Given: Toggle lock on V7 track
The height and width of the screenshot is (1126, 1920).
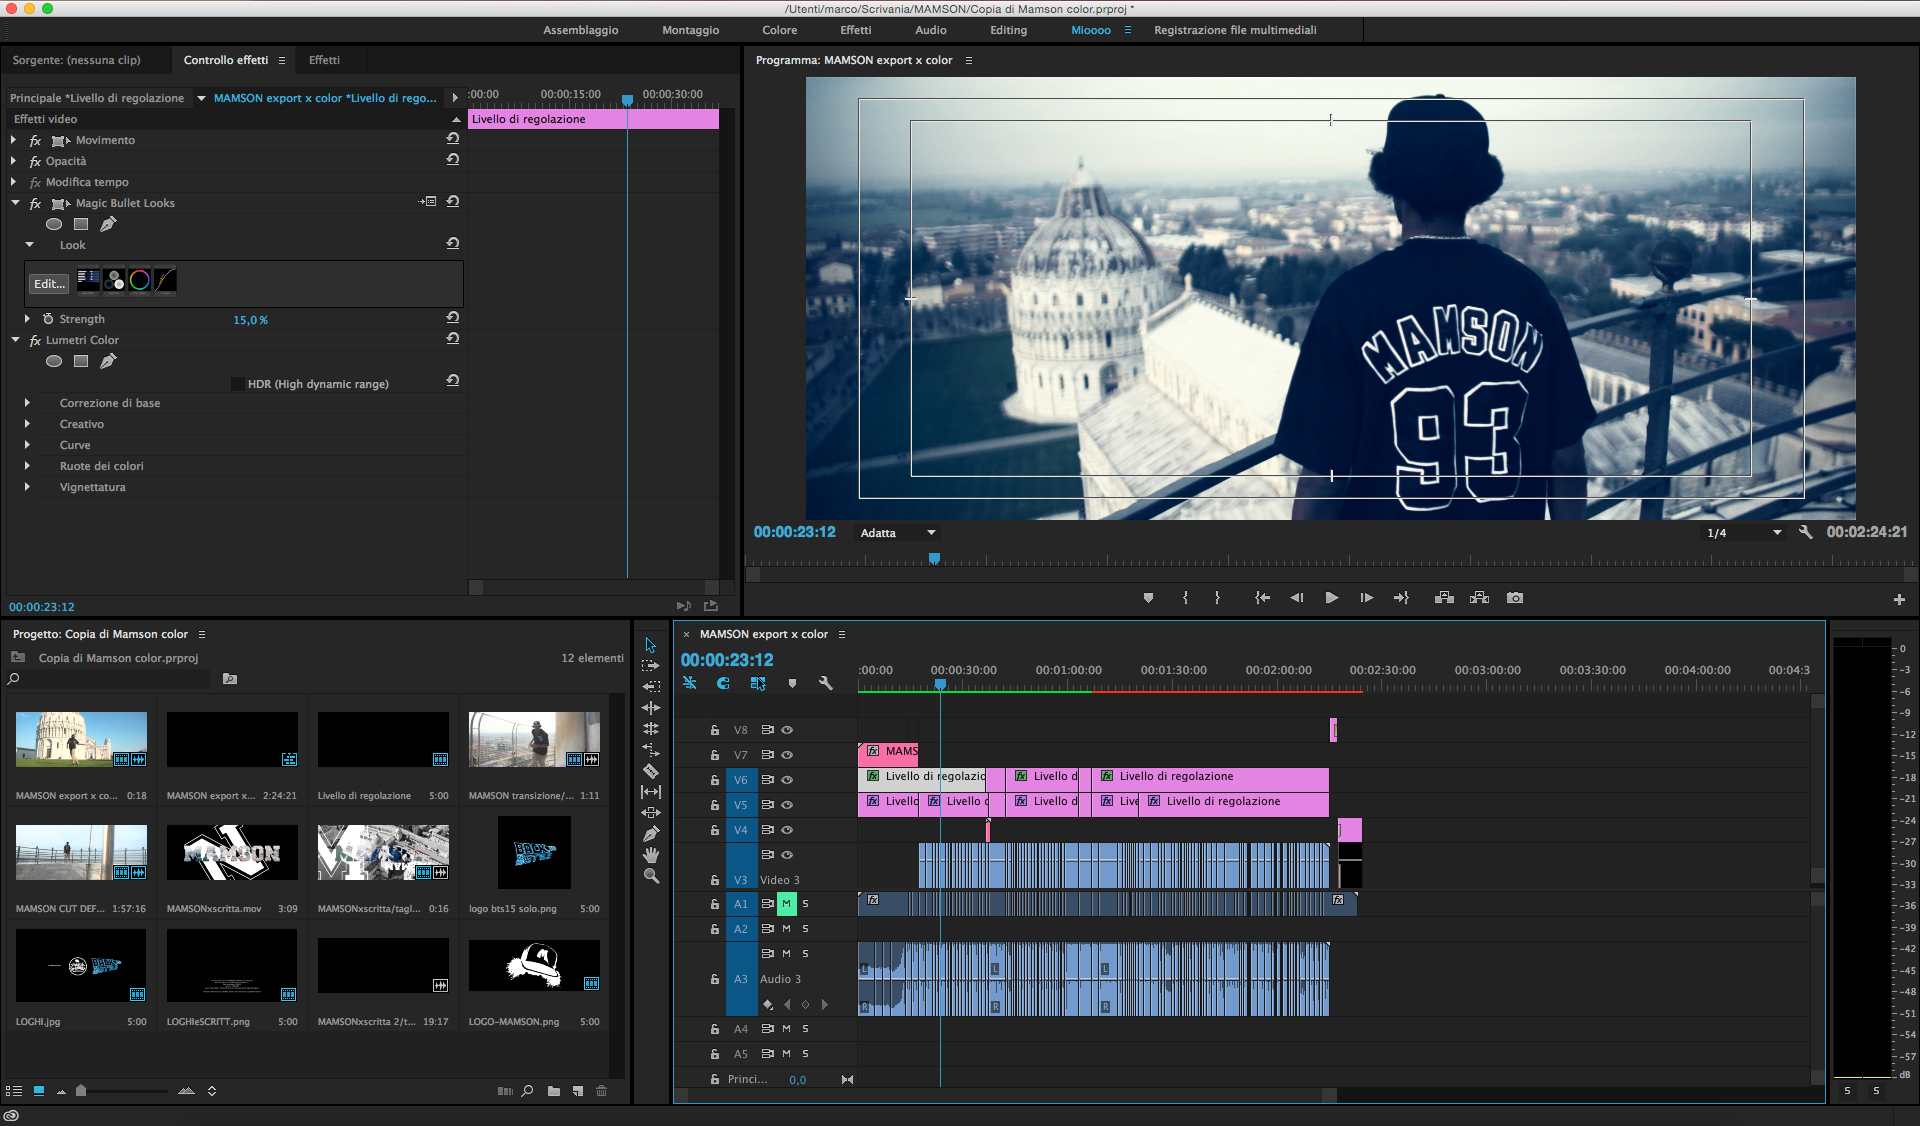Looking at the screenshot, I should point(714,755).
